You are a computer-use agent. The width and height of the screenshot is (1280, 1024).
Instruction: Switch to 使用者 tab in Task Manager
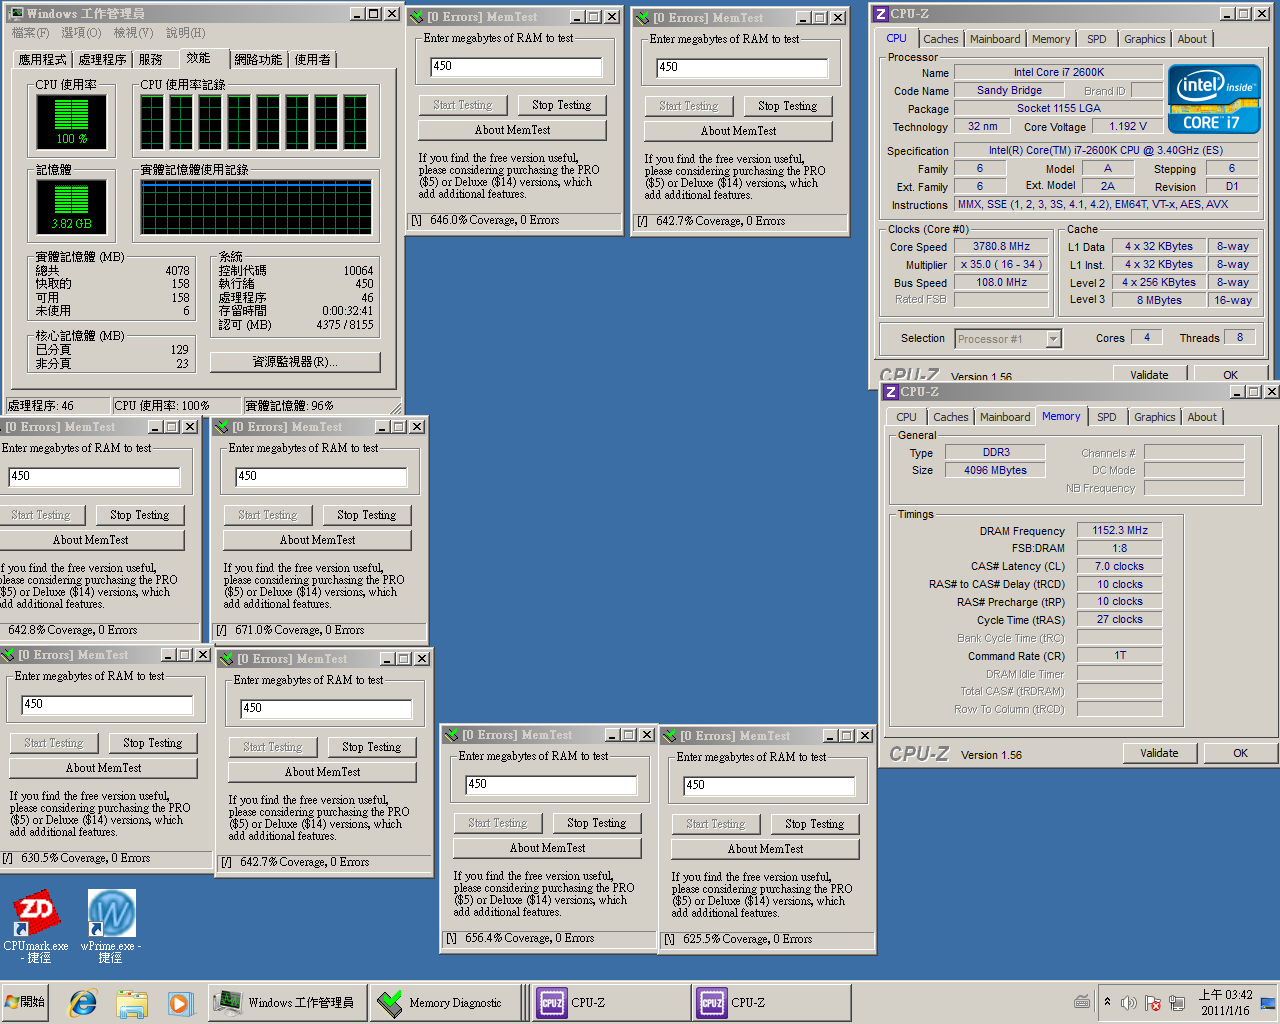[312, 60]
